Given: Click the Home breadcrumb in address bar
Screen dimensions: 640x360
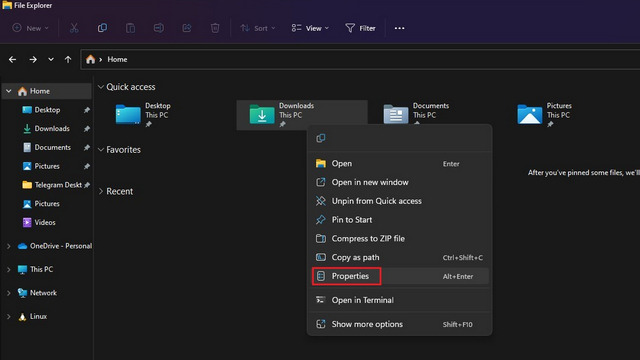Looking at the screenshot, I should point(117,60).
